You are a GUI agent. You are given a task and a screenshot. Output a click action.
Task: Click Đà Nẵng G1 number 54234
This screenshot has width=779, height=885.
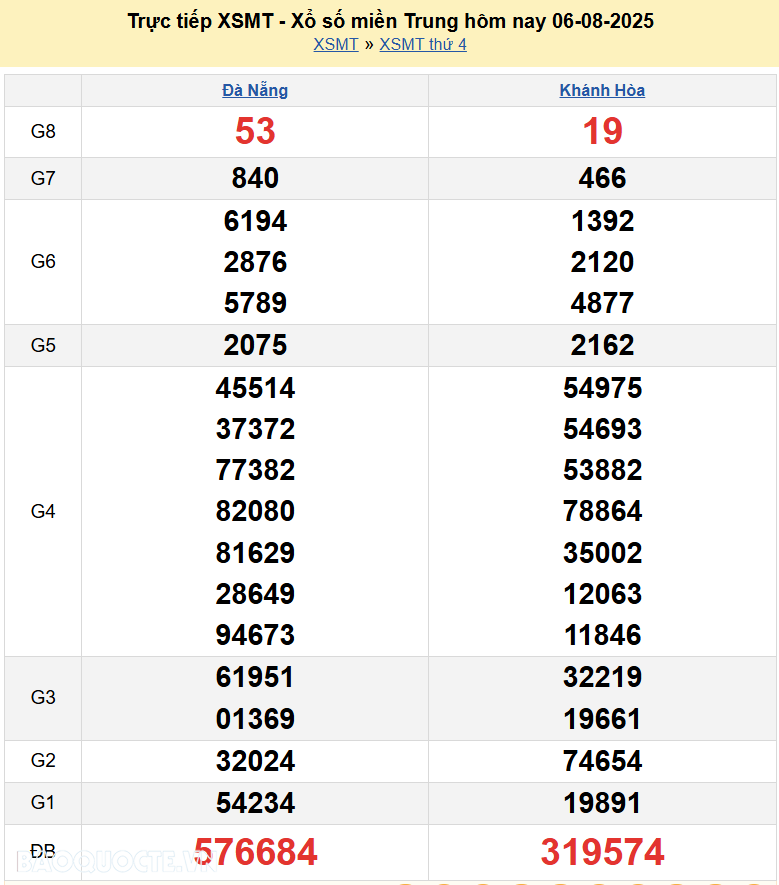point(255,803)
